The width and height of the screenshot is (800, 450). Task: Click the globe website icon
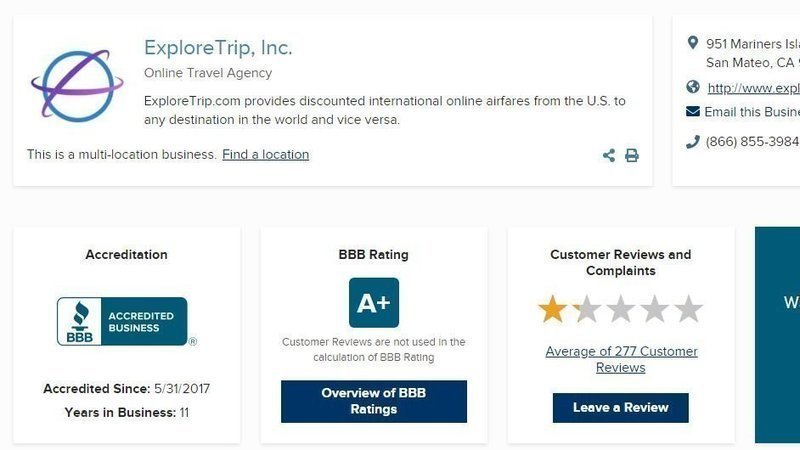[x=693, y=87]
